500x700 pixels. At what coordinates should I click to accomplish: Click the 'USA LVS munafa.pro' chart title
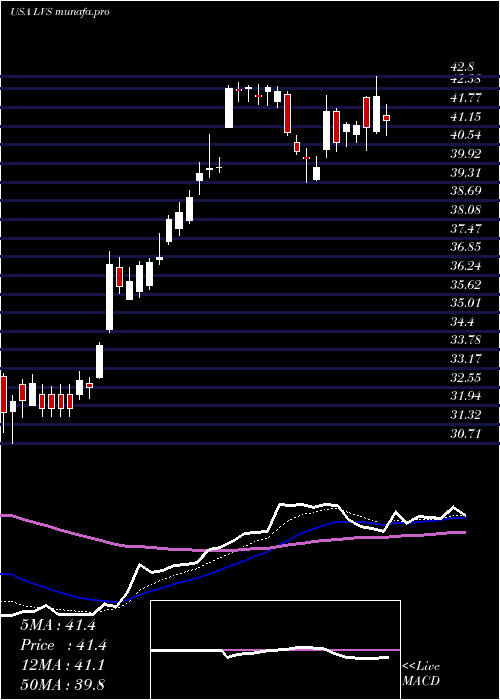pos(60,12)
